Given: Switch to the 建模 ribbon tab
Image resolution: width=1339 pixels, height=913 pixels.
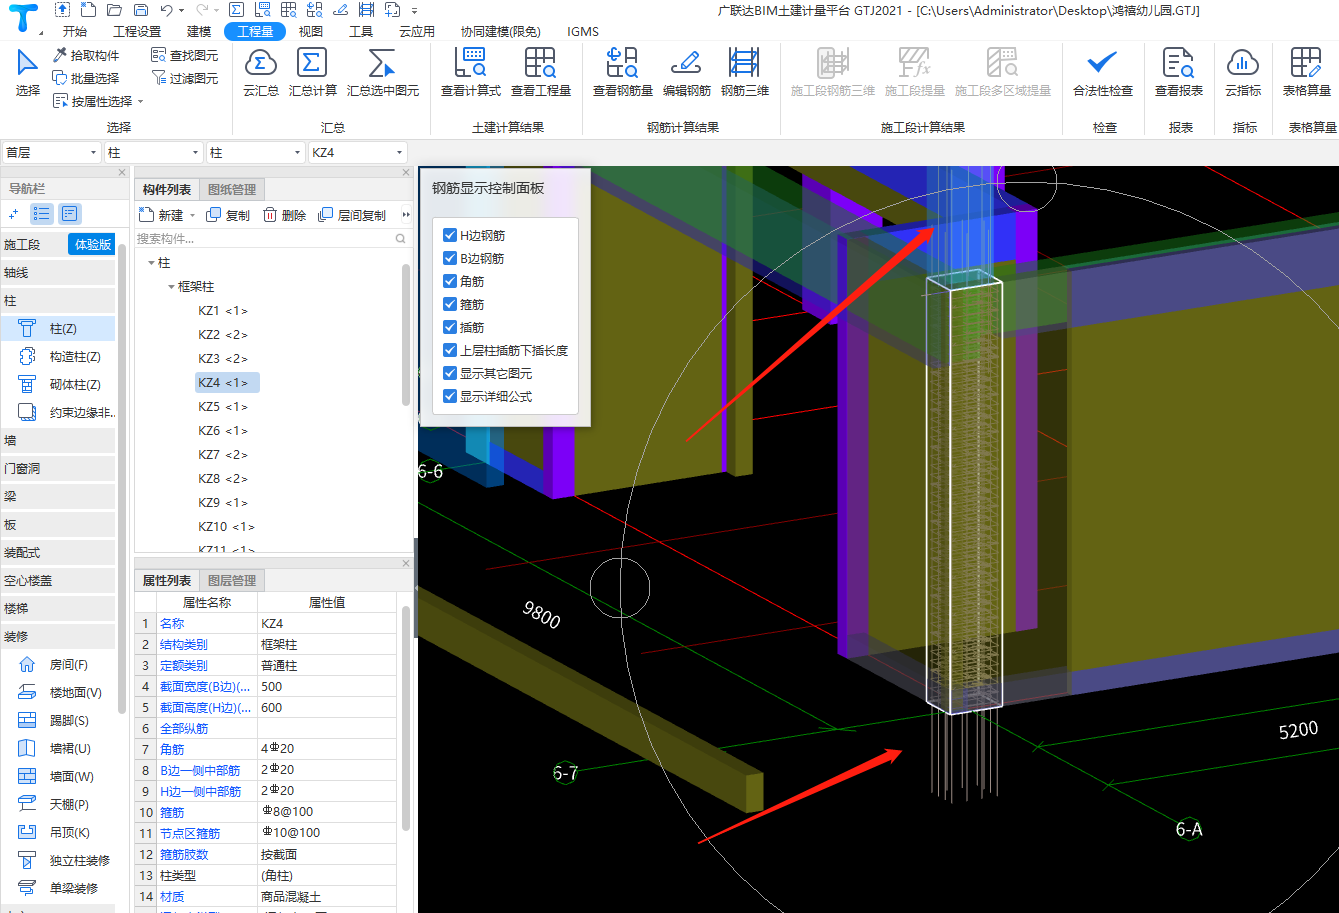Looking at the screenshot, I should (199, 31).
